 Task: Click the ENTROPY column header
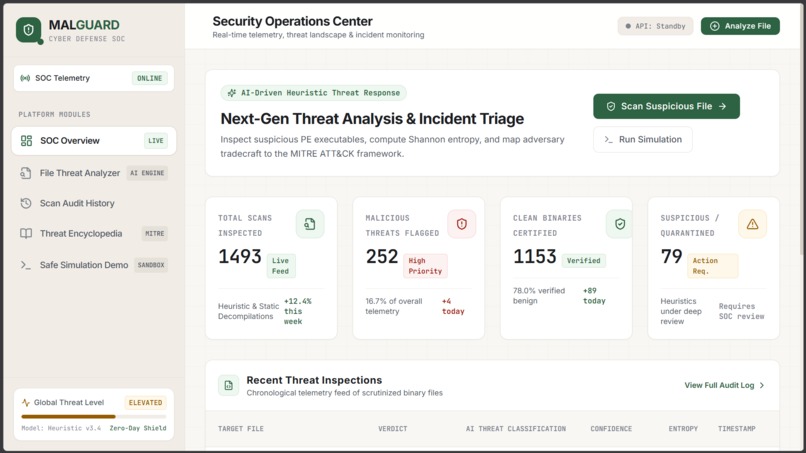pyautogui.click(x=683, y=428)
